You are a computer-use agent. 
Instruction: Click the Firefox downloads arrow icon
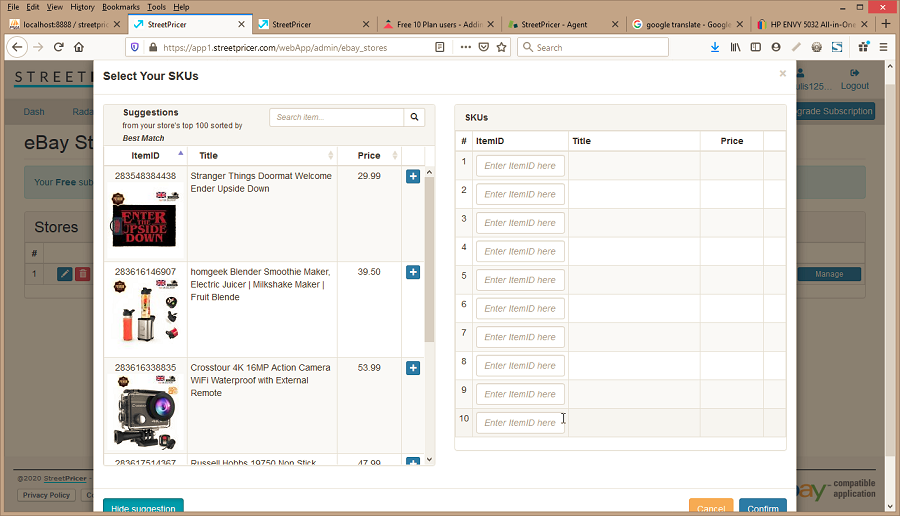tap(714, 47)
